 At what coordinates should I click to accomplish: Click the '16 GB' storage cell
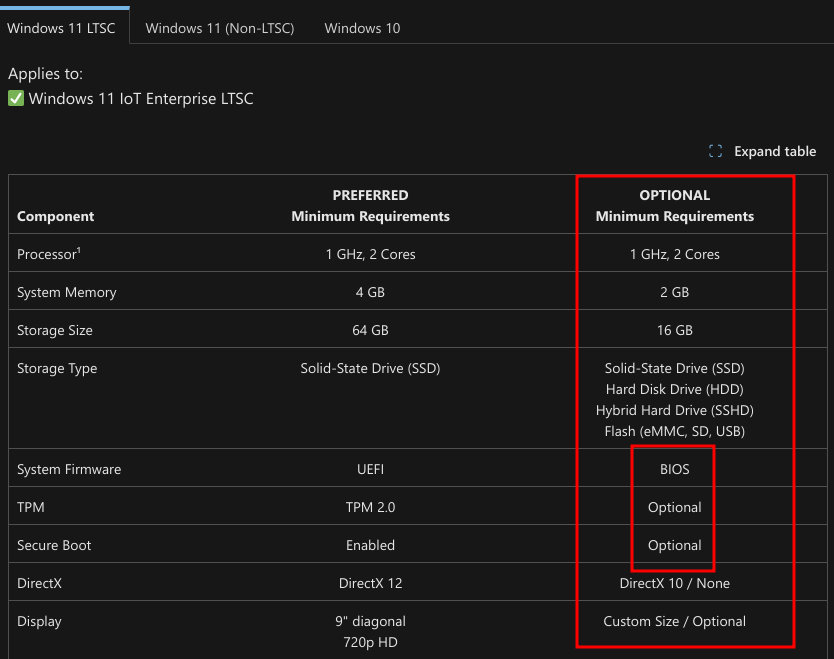674,330
